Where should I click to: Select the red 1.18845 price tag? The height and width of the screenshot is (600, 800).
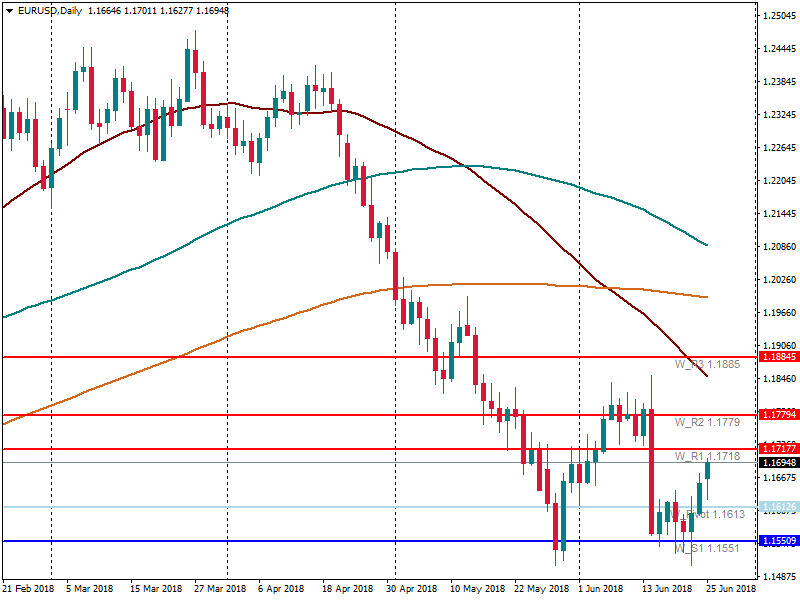(x=779, y=356)
